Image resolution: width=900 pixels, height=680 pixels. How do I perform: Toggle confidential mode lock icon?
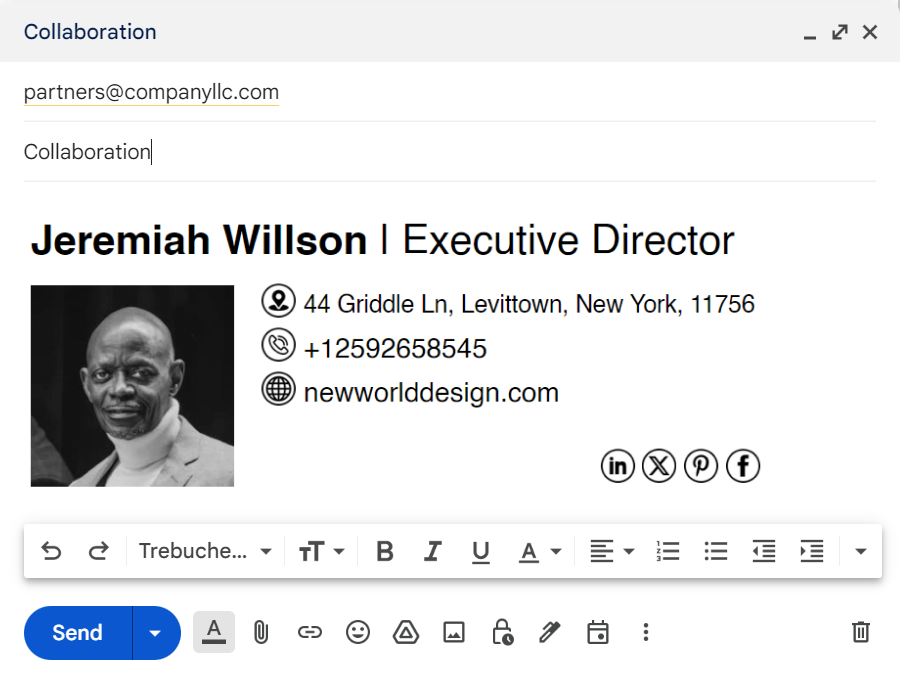click(x=502, y=632)
